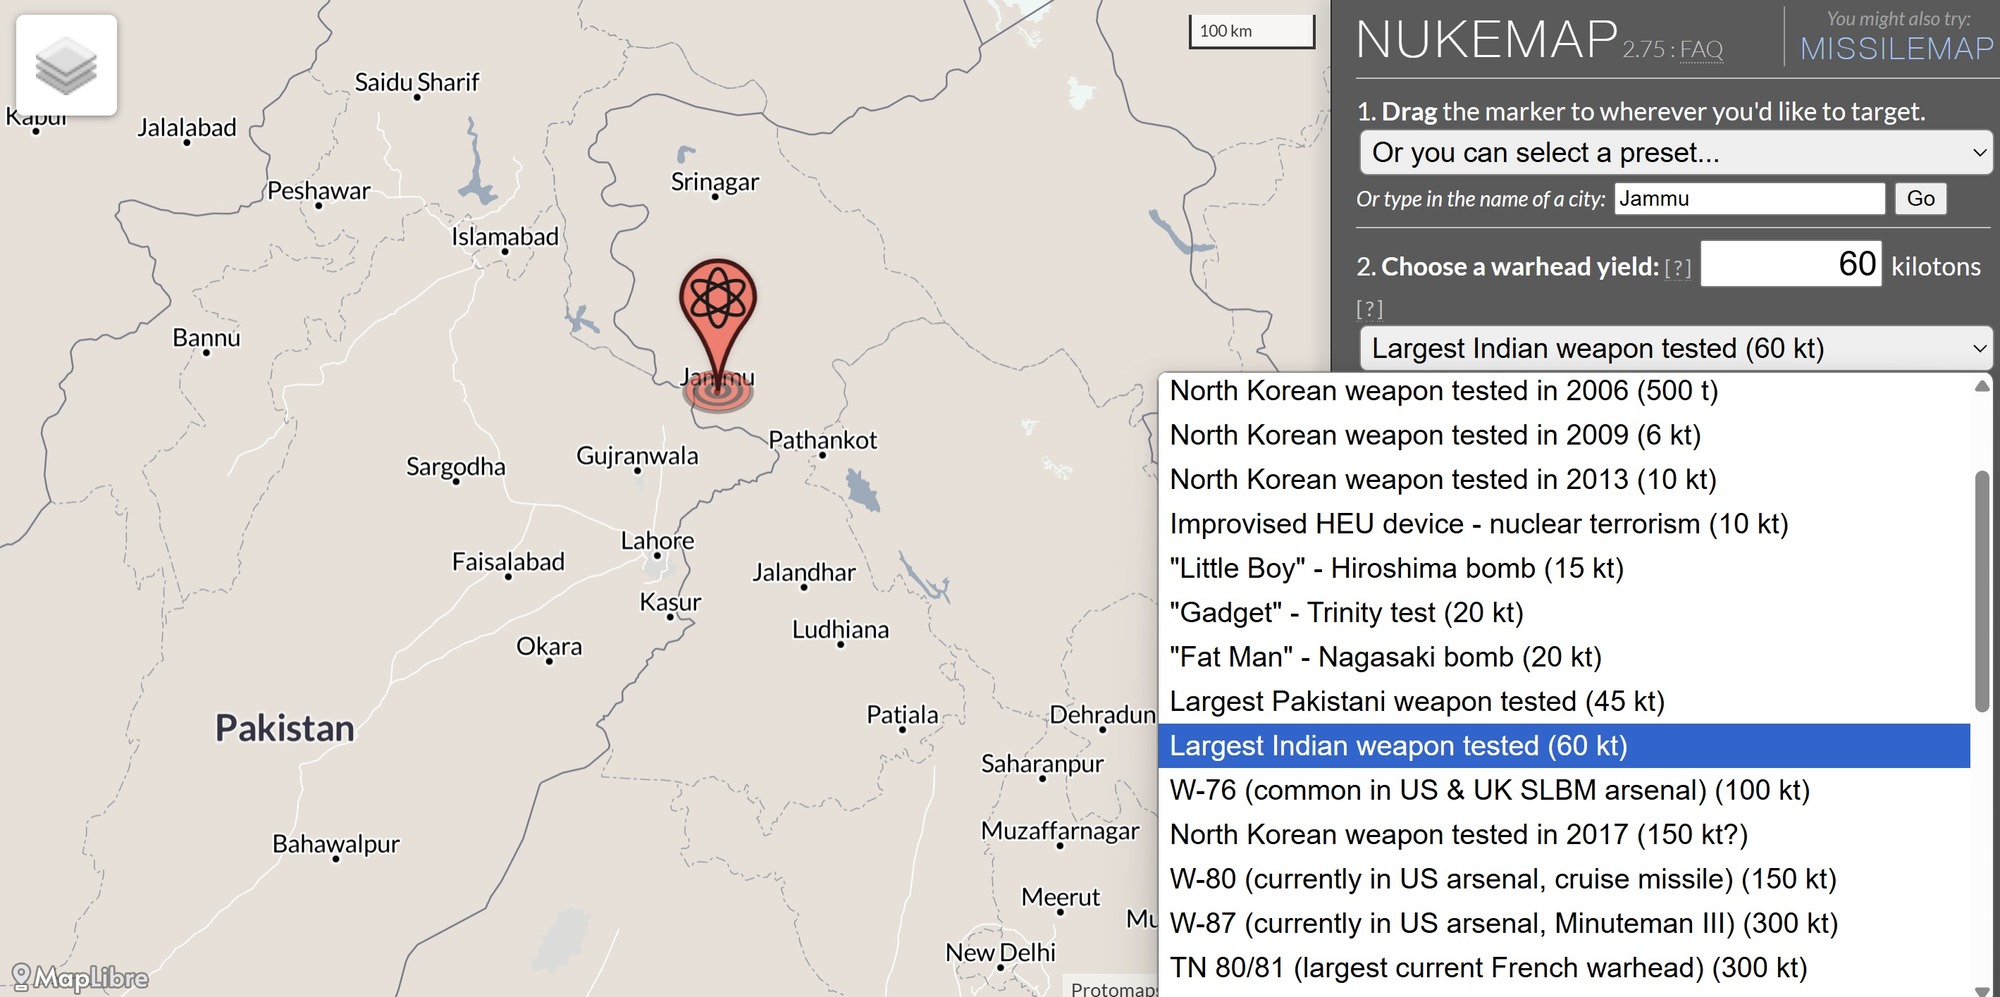
Task: Click the Jalandhar city label on map
Action: (804, 572)
